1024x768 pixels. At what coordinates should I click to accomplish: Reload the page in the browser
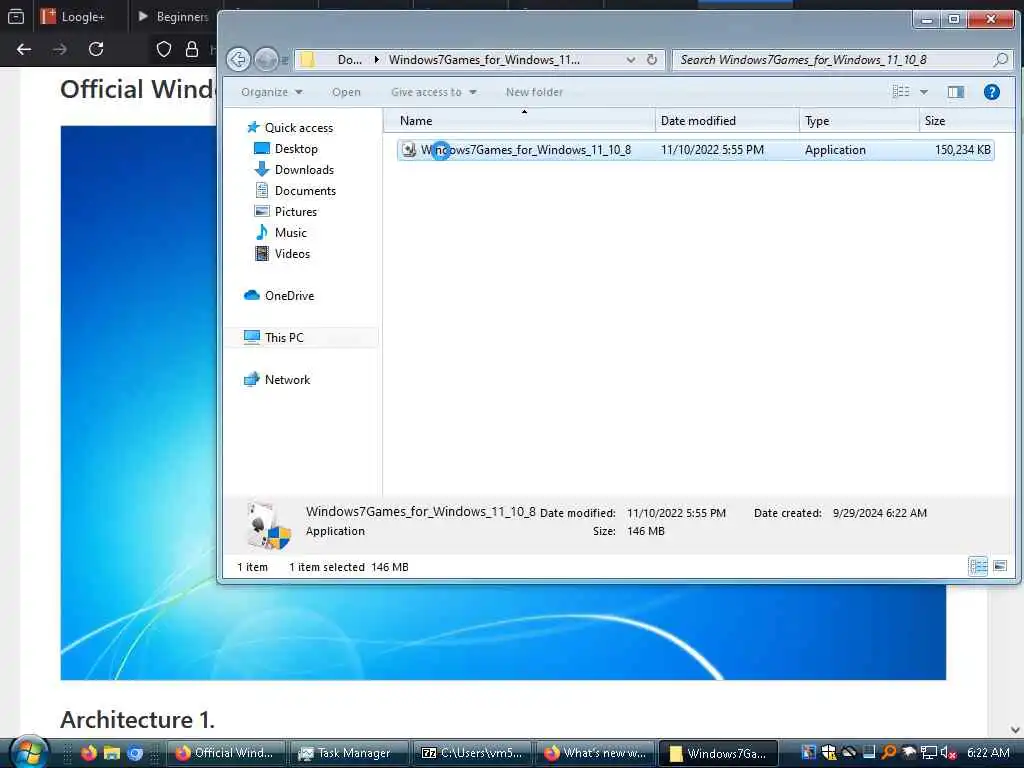(x=96, y=49)
